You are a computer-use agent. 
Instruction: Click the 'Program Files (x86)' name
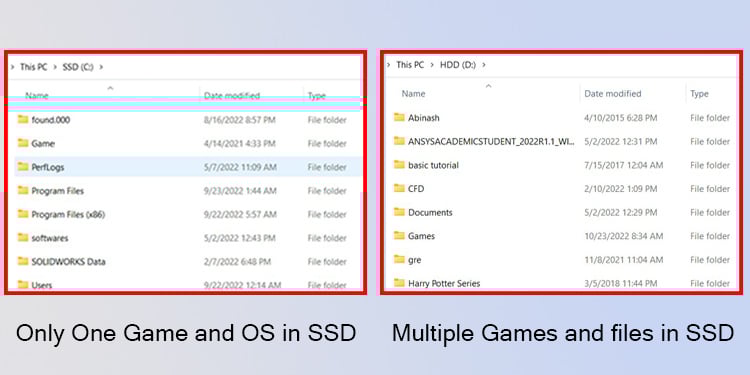point(68,214)
